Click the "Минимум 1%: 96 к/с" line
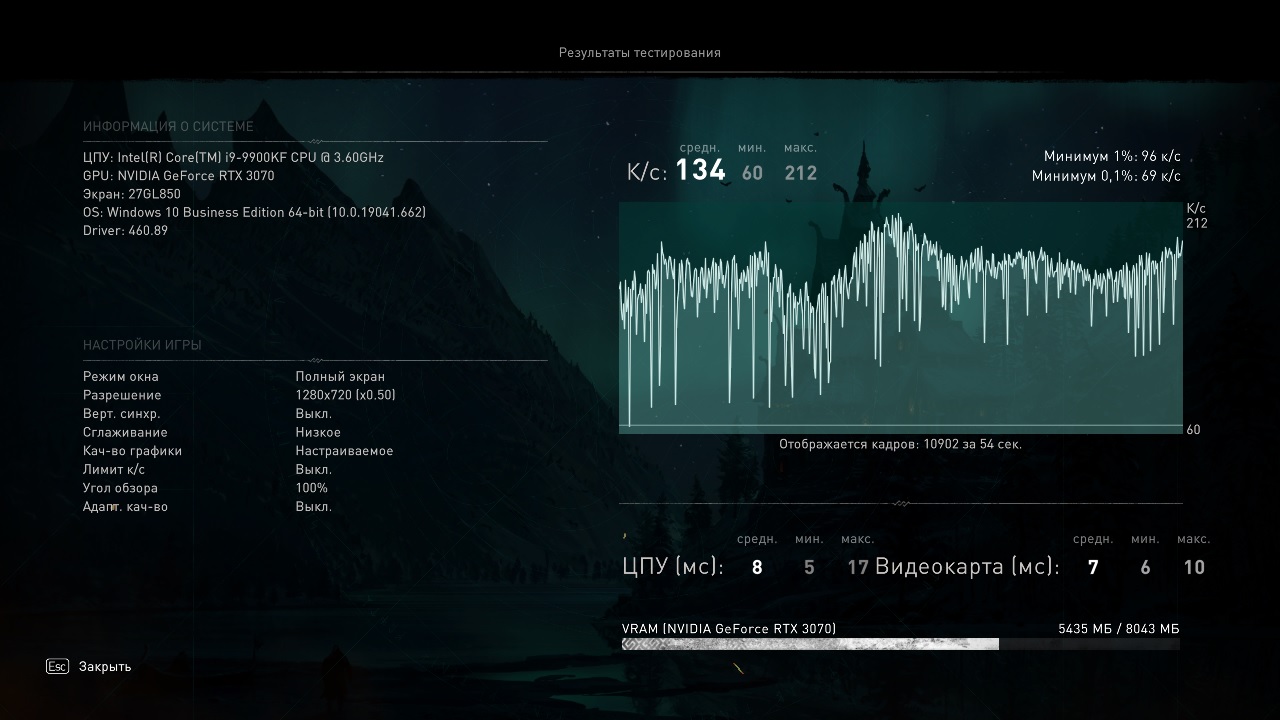The image size is (1280, 720). click(1112, 157)
